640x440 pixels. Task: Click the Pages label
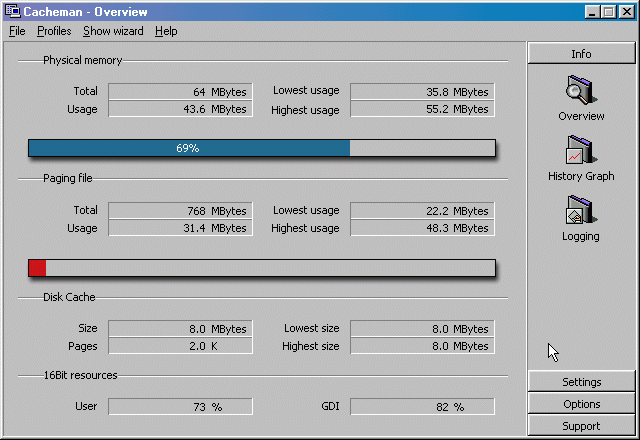point(82,346)
